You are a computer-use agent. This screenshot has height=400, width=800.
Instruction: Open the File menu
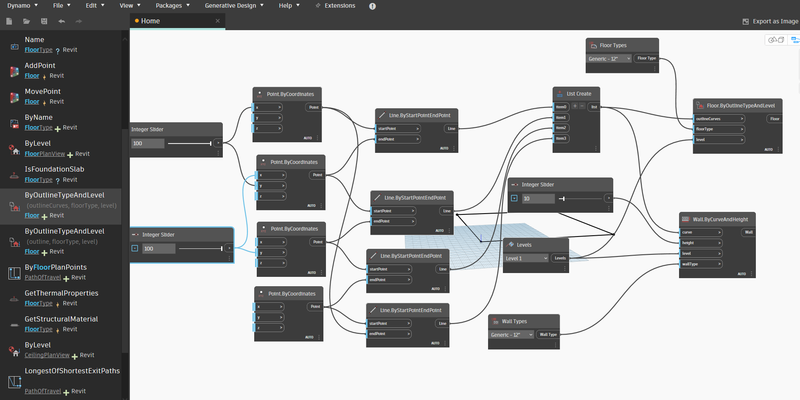[62, 6]
